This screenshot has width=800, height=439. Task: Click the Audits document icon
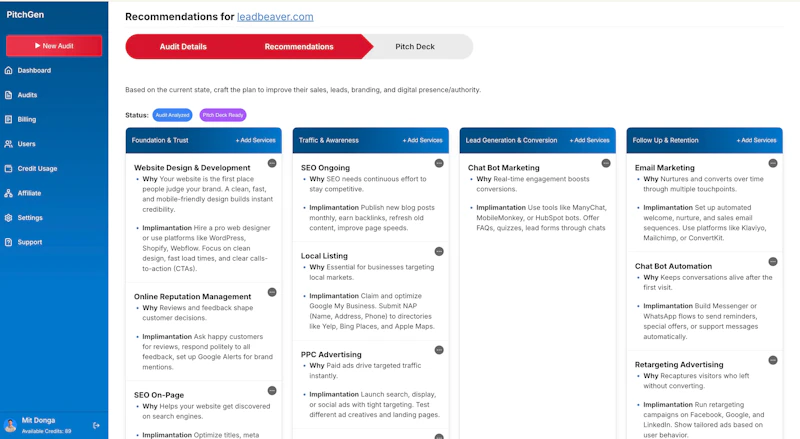tap(8, 95)
